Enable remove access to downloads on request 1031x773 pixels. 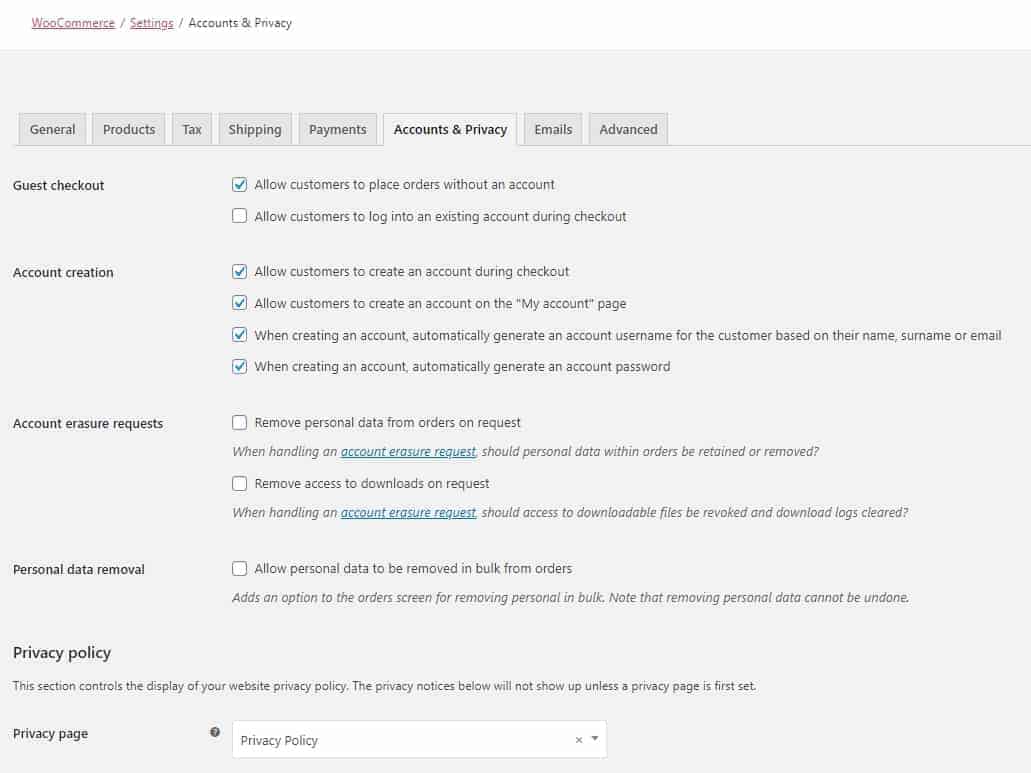pos(239,484)
